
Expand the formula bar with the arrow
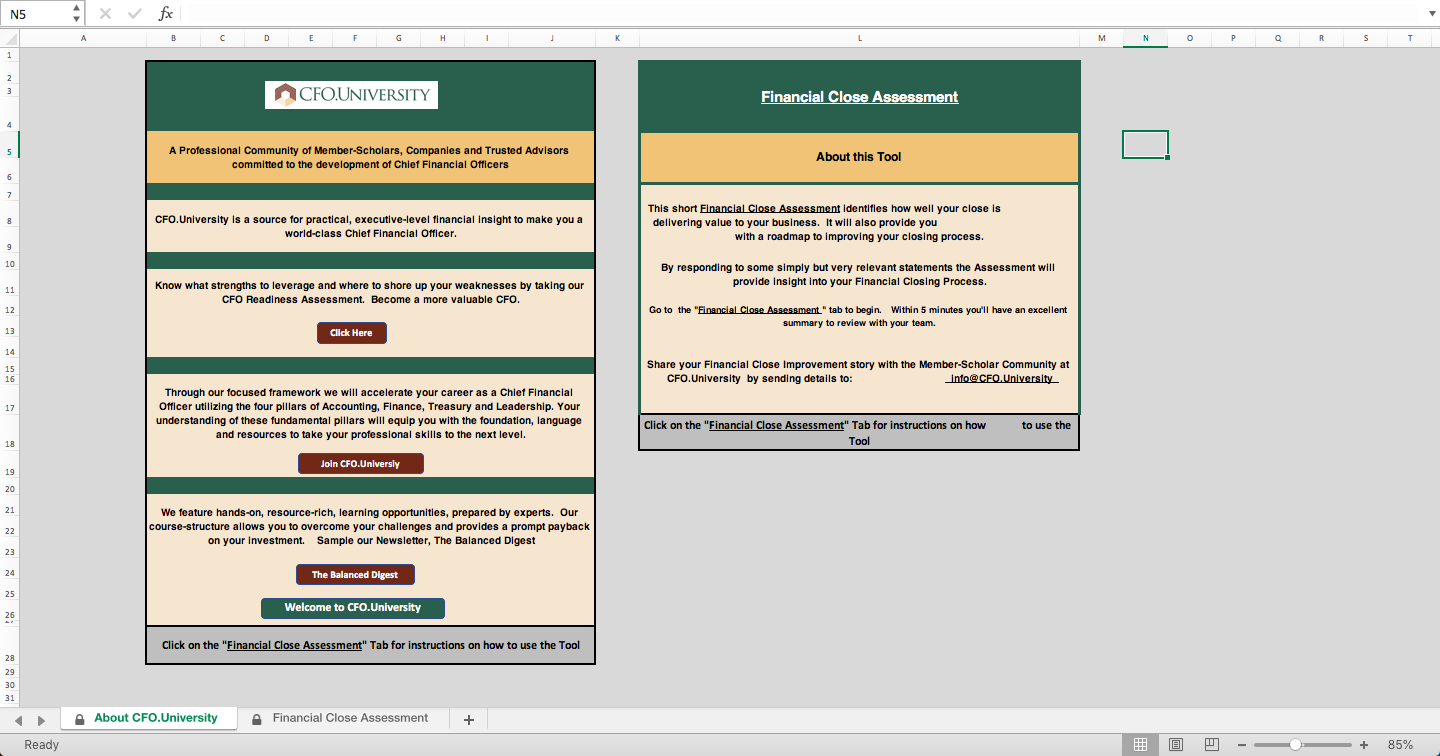1431,14
